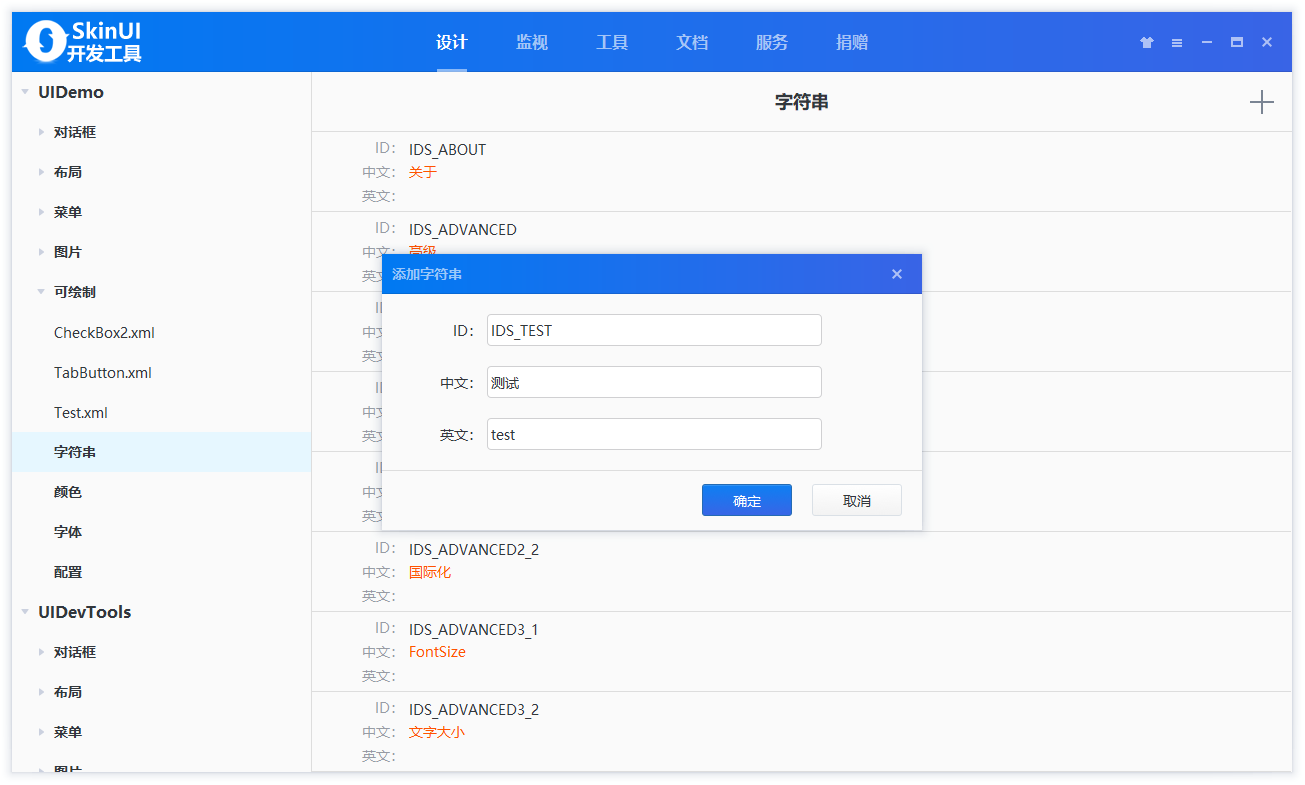Screen dimensions: 1305x785
Task: Switch to the 监视 tab
Action: pos(532,42)
